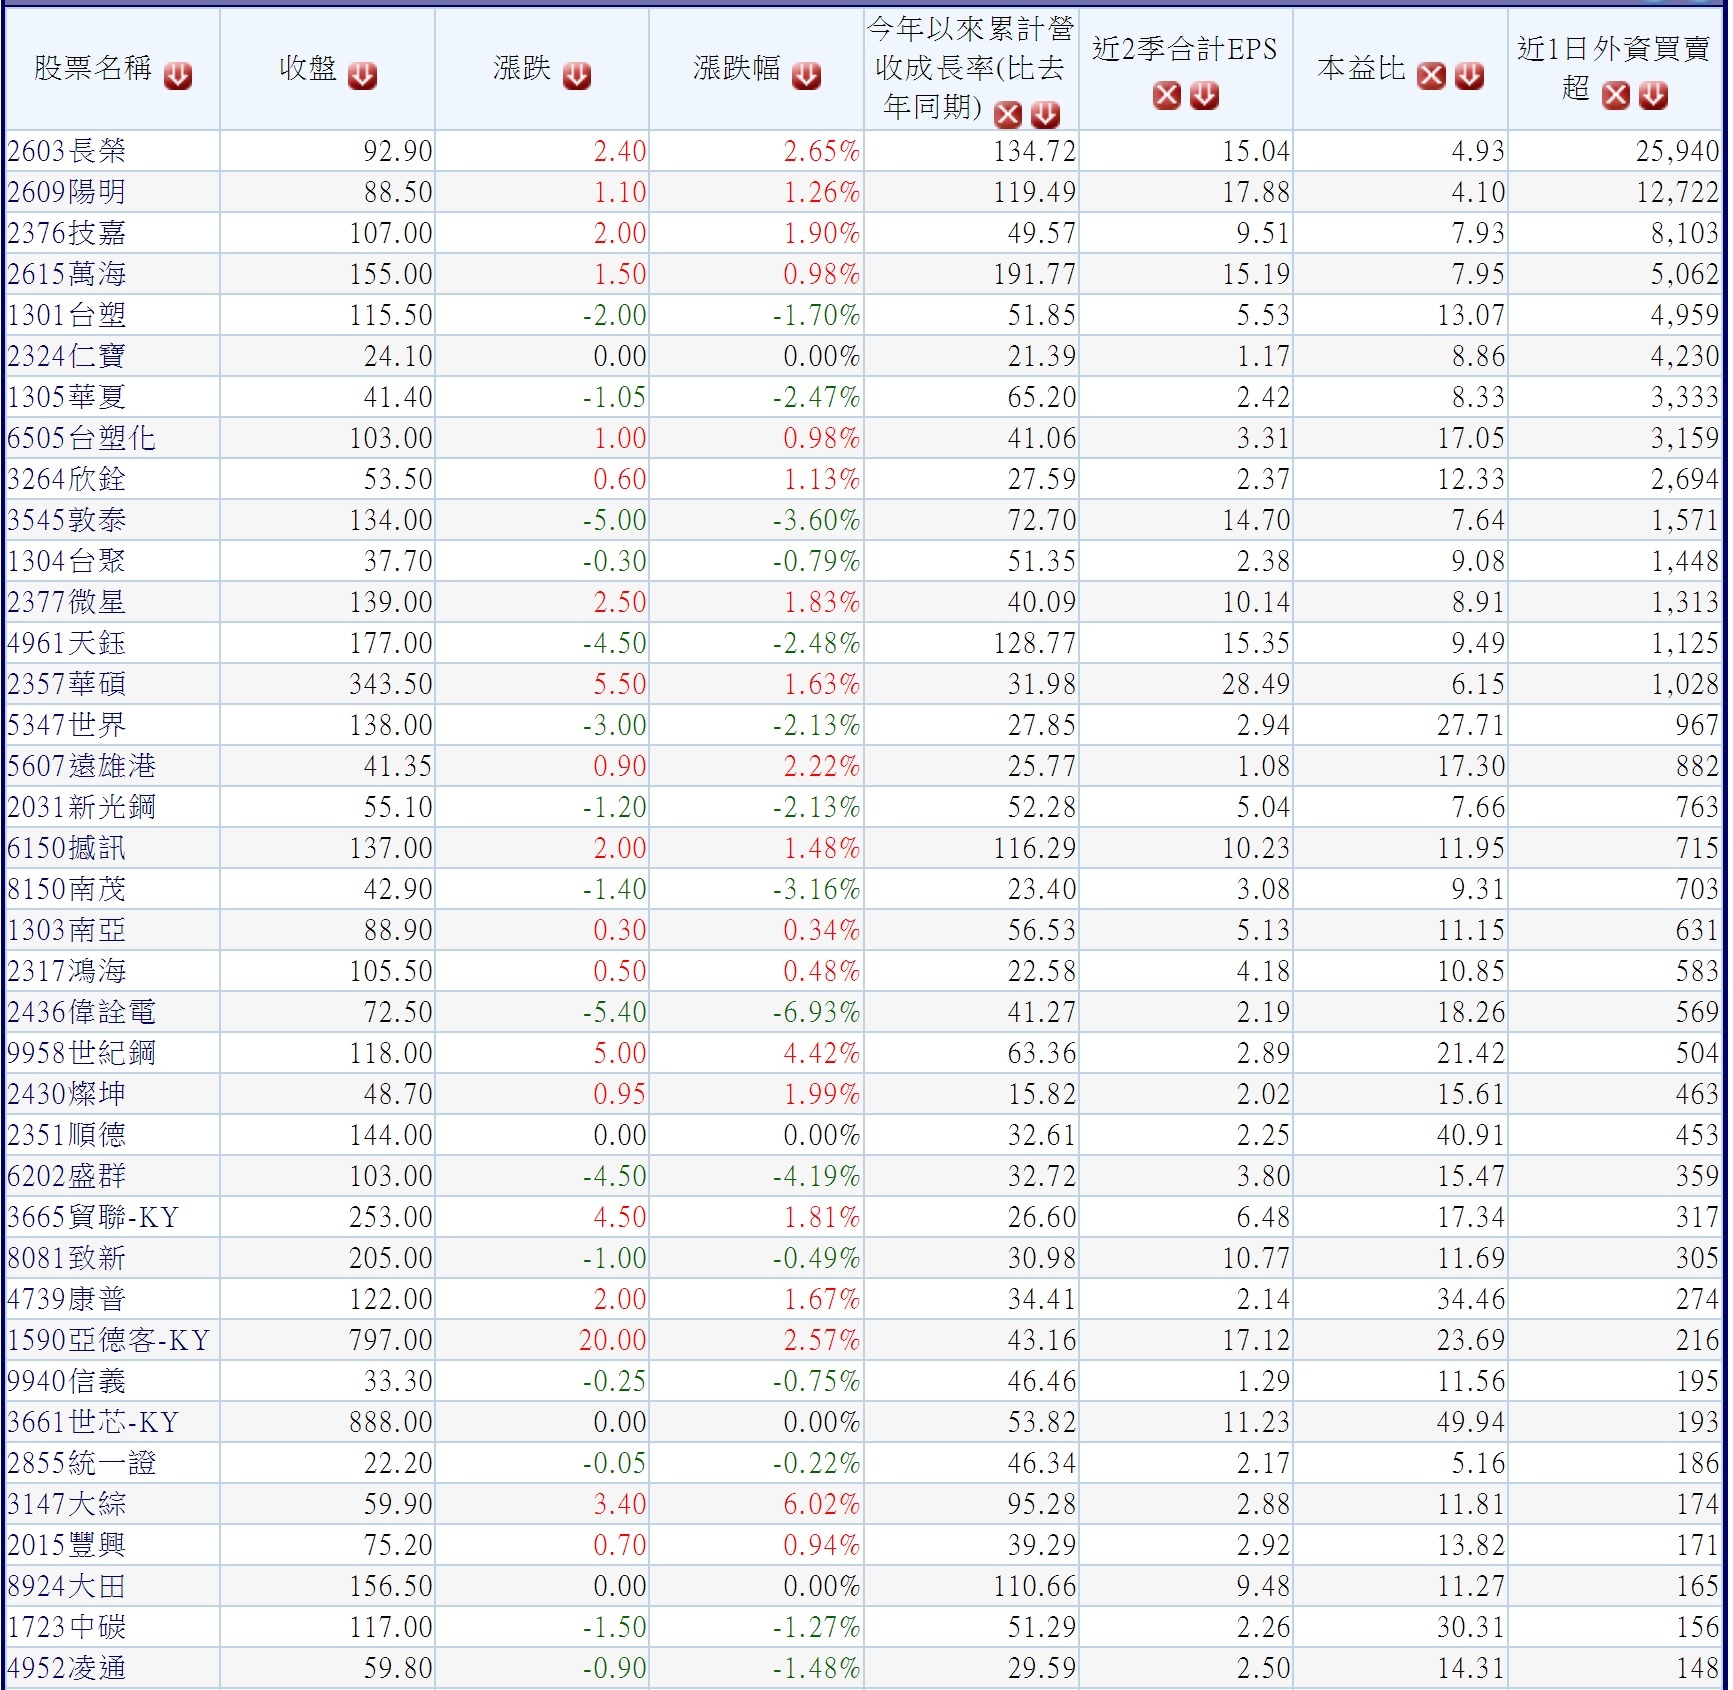Remove the 近1日外資買賣超 column via X icon
Screen dimensions: 1733x1690
coord(1615,95)
